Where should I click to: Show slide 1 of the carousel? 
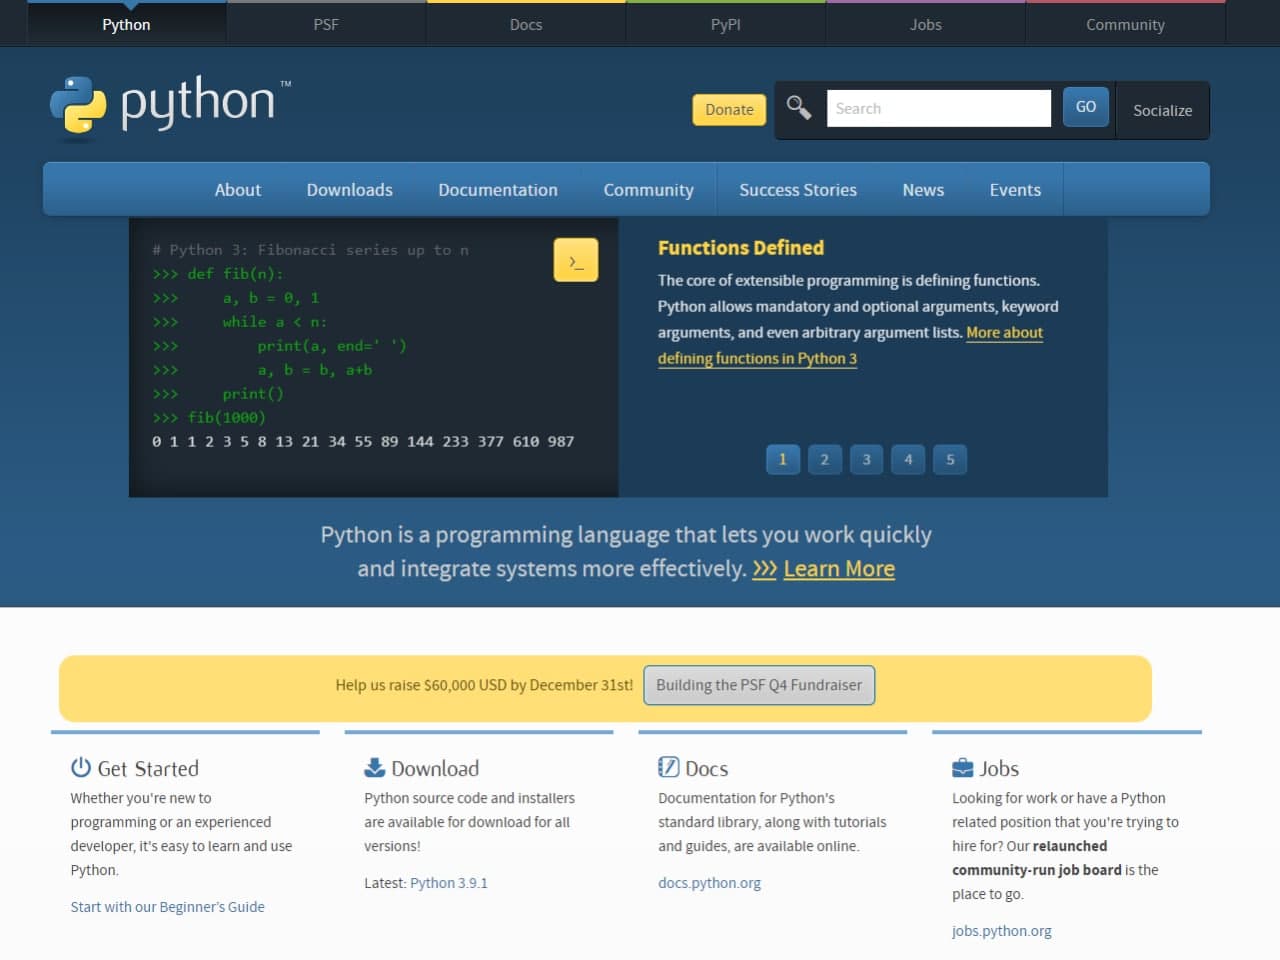(783, 459)
